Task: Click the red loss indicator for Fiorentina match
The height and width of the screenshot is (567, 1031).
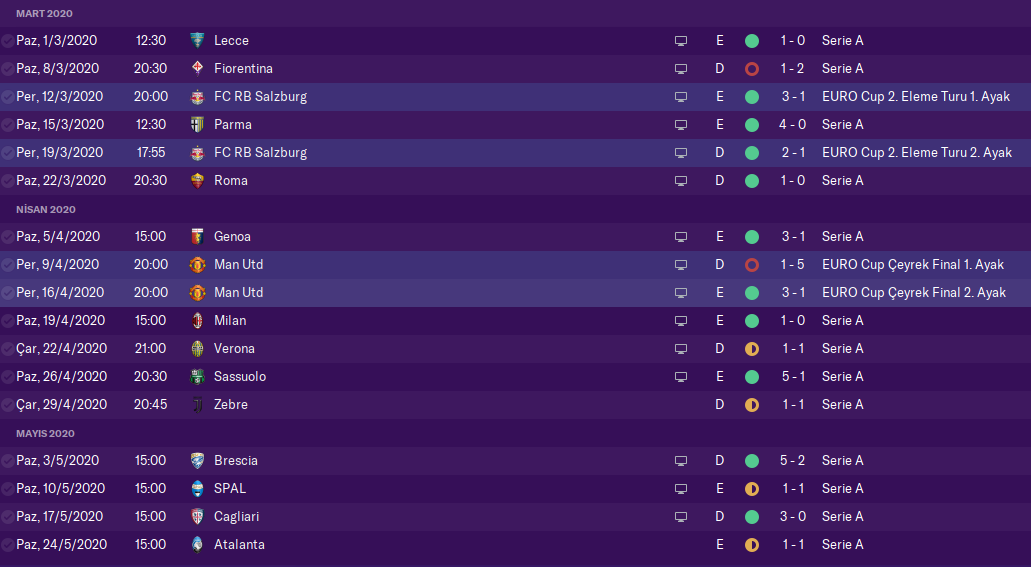Action: coord(752,69)
